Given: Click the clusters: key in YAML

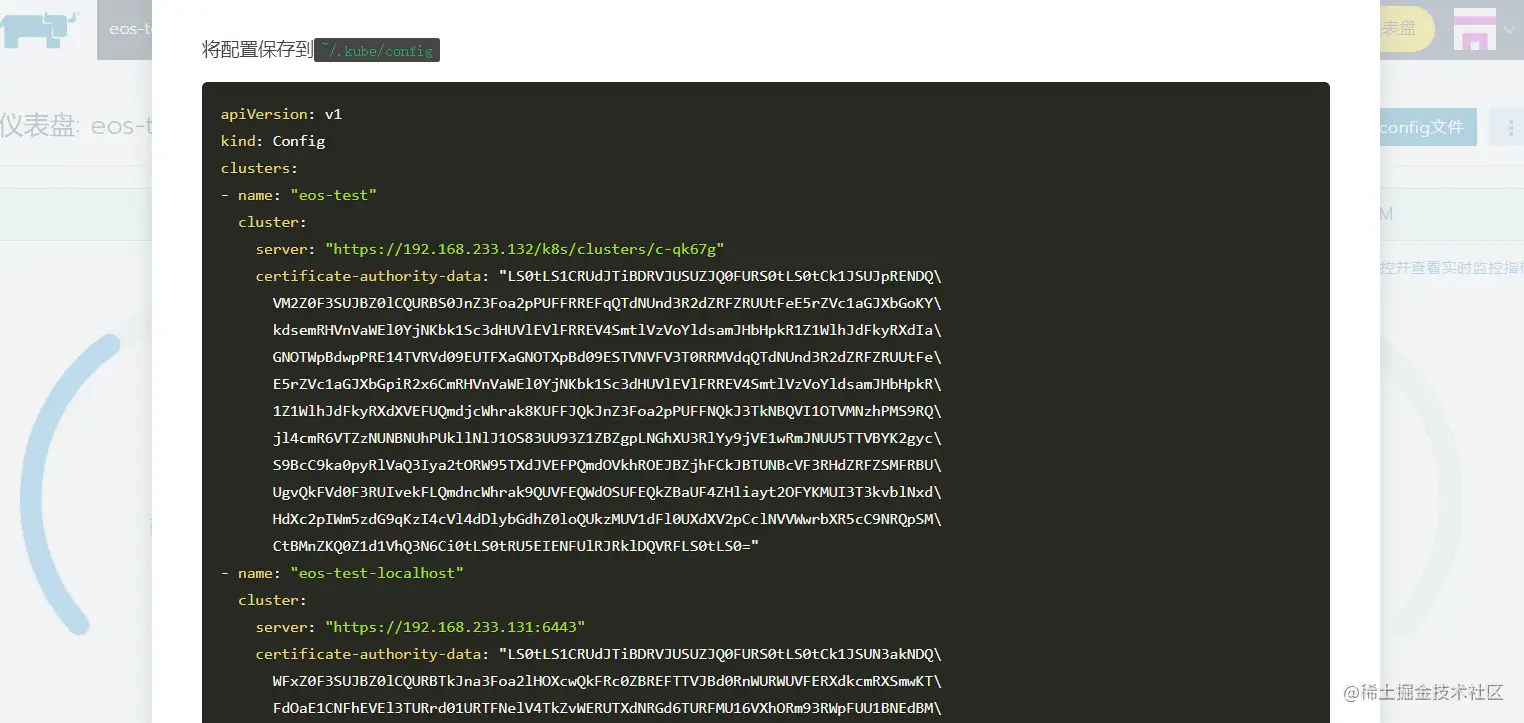Looking at the screenshot, I should pos(259,168).
